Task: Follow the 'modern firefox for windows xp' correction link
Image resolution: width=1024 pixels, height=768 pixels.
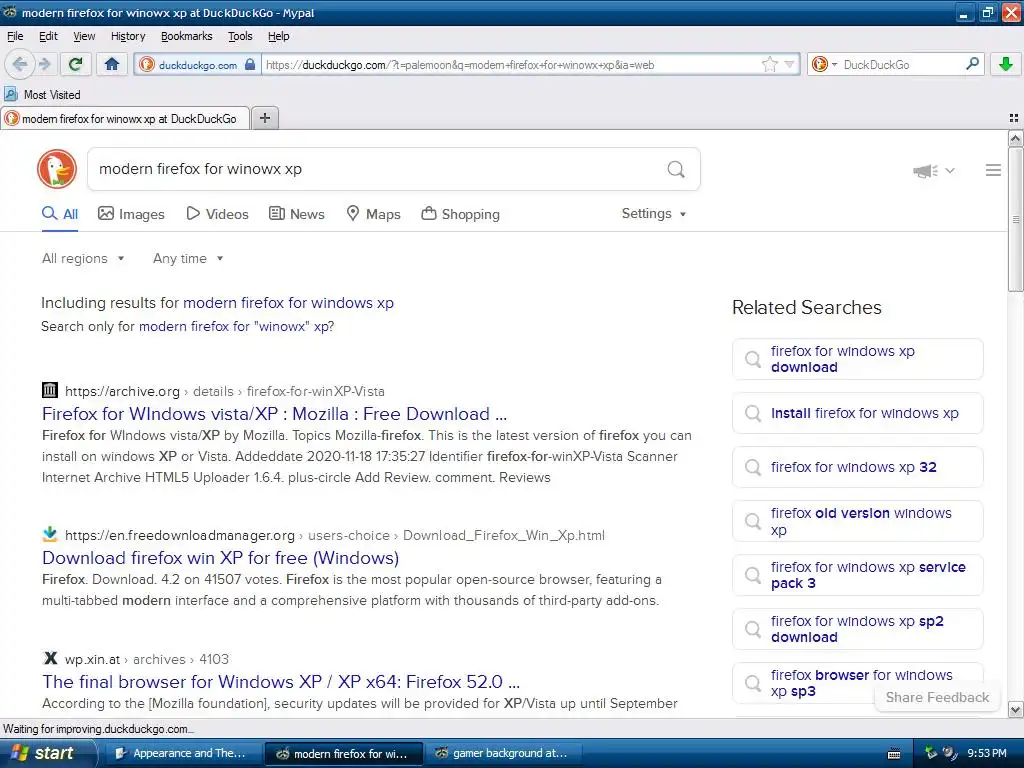Action: 288,303
